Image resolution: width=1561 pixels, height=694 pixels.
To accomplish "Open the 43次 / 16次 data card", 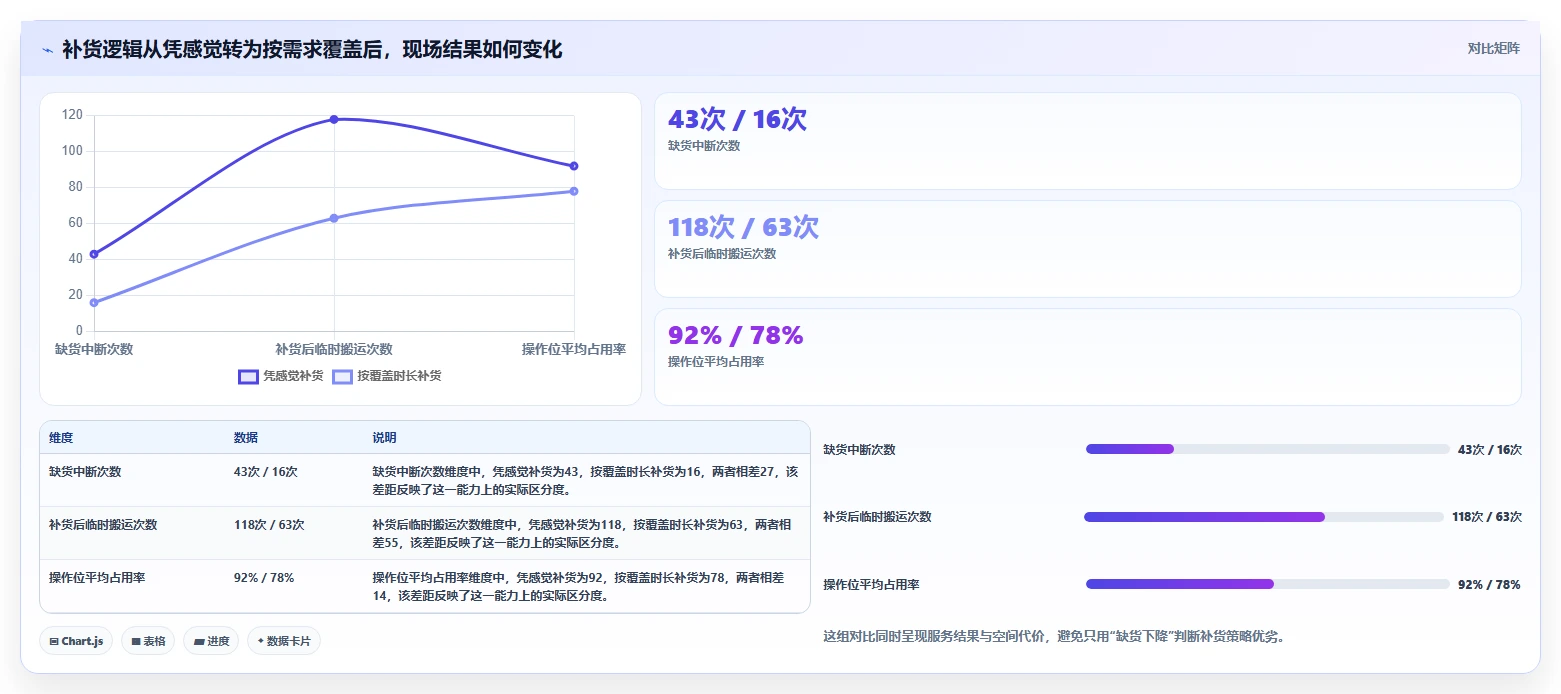I will [x=1087, y=141].
